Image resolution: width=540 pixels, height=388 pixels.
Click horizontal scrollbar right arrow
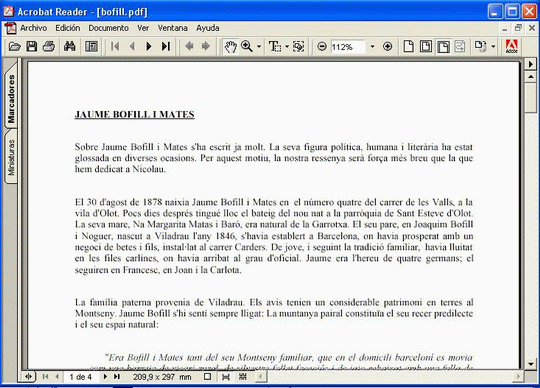tap(518, 377)
